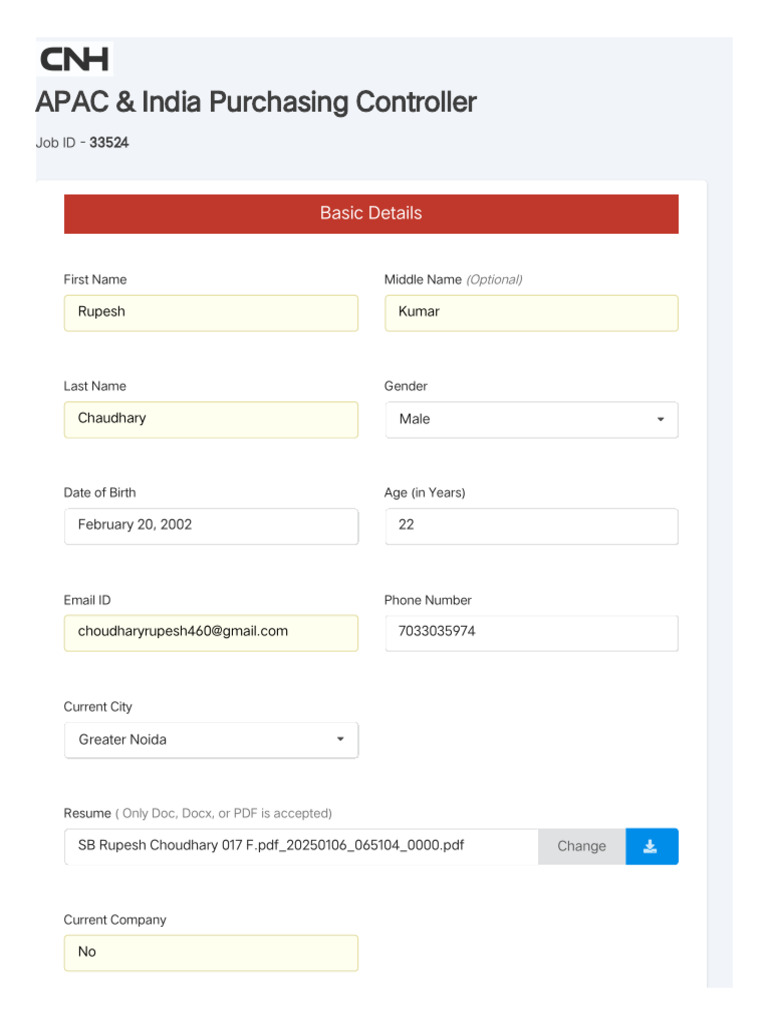Edit the Phone Number field
The image size is (768, 1024).
(531, 633)
